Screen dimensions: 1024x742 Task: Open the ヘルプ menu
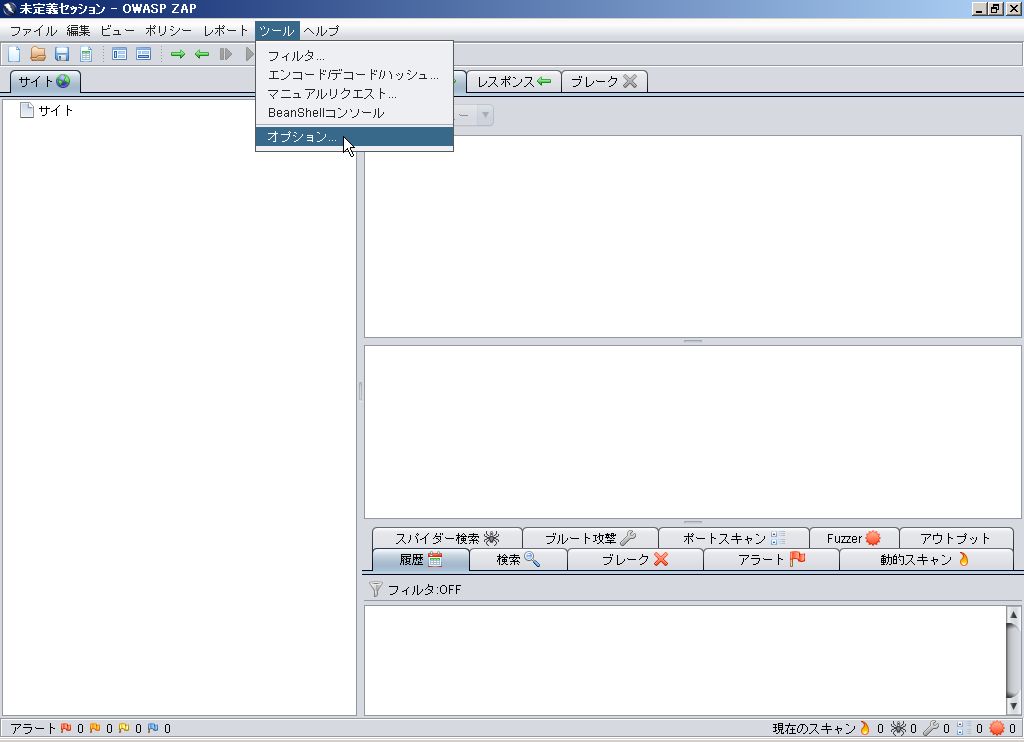pyautogui.click(x=321, y=31)
